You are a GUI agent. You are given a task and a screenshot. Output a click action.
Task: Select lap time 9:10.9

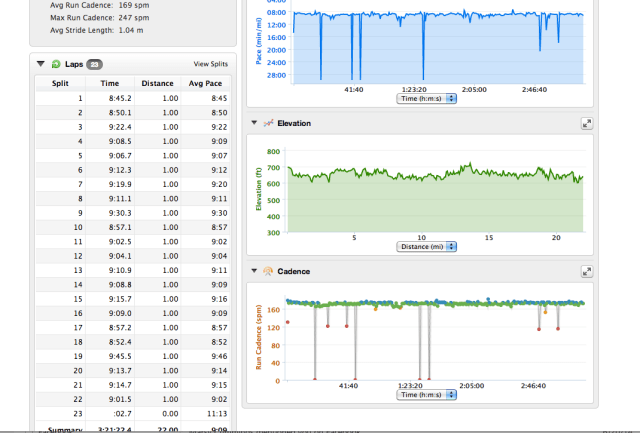(x=120, y=270)
